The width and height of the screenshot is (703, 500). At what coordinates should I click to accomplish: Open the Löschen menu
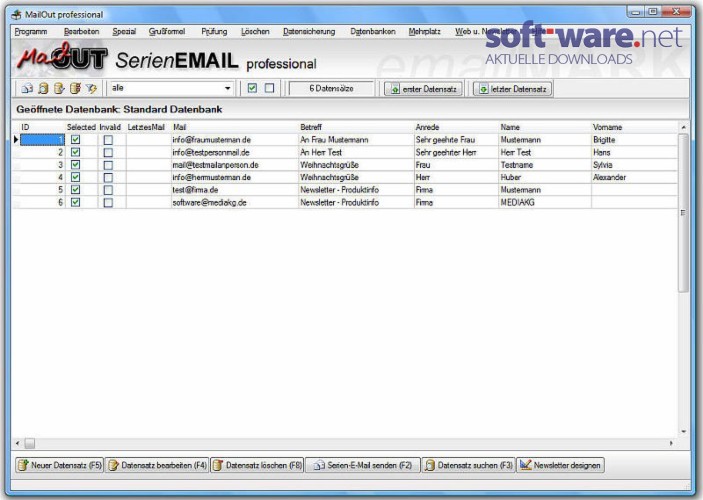pyautogui.click(x=255, y=31)
